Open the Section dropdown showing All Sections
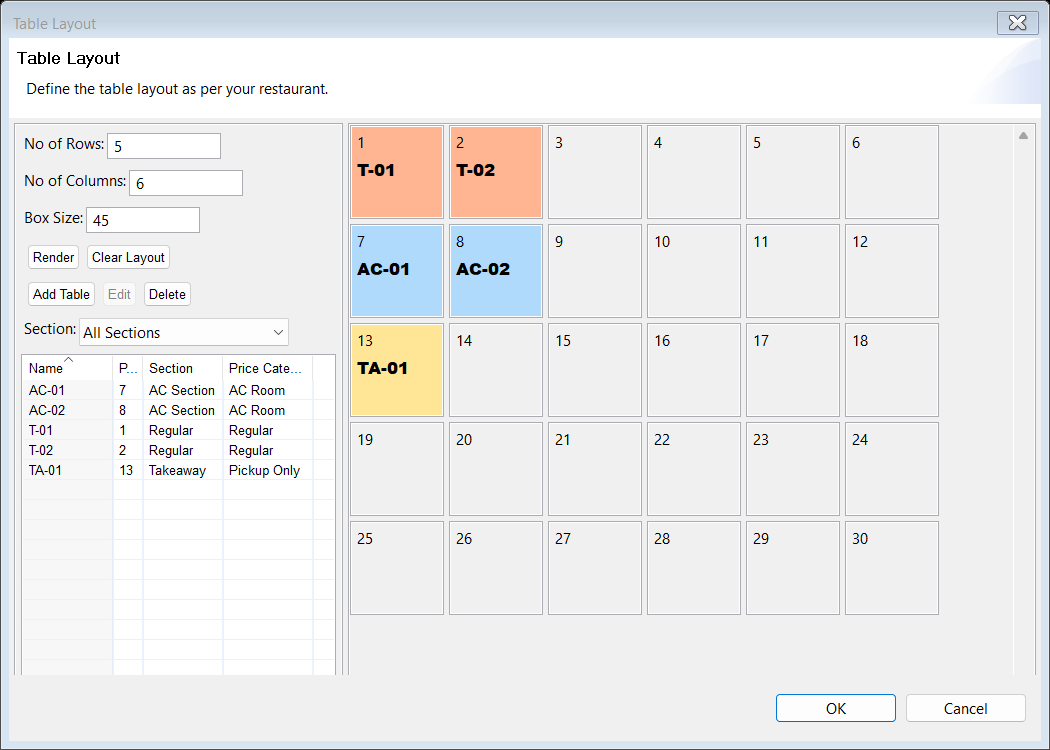 pos(183,332)
